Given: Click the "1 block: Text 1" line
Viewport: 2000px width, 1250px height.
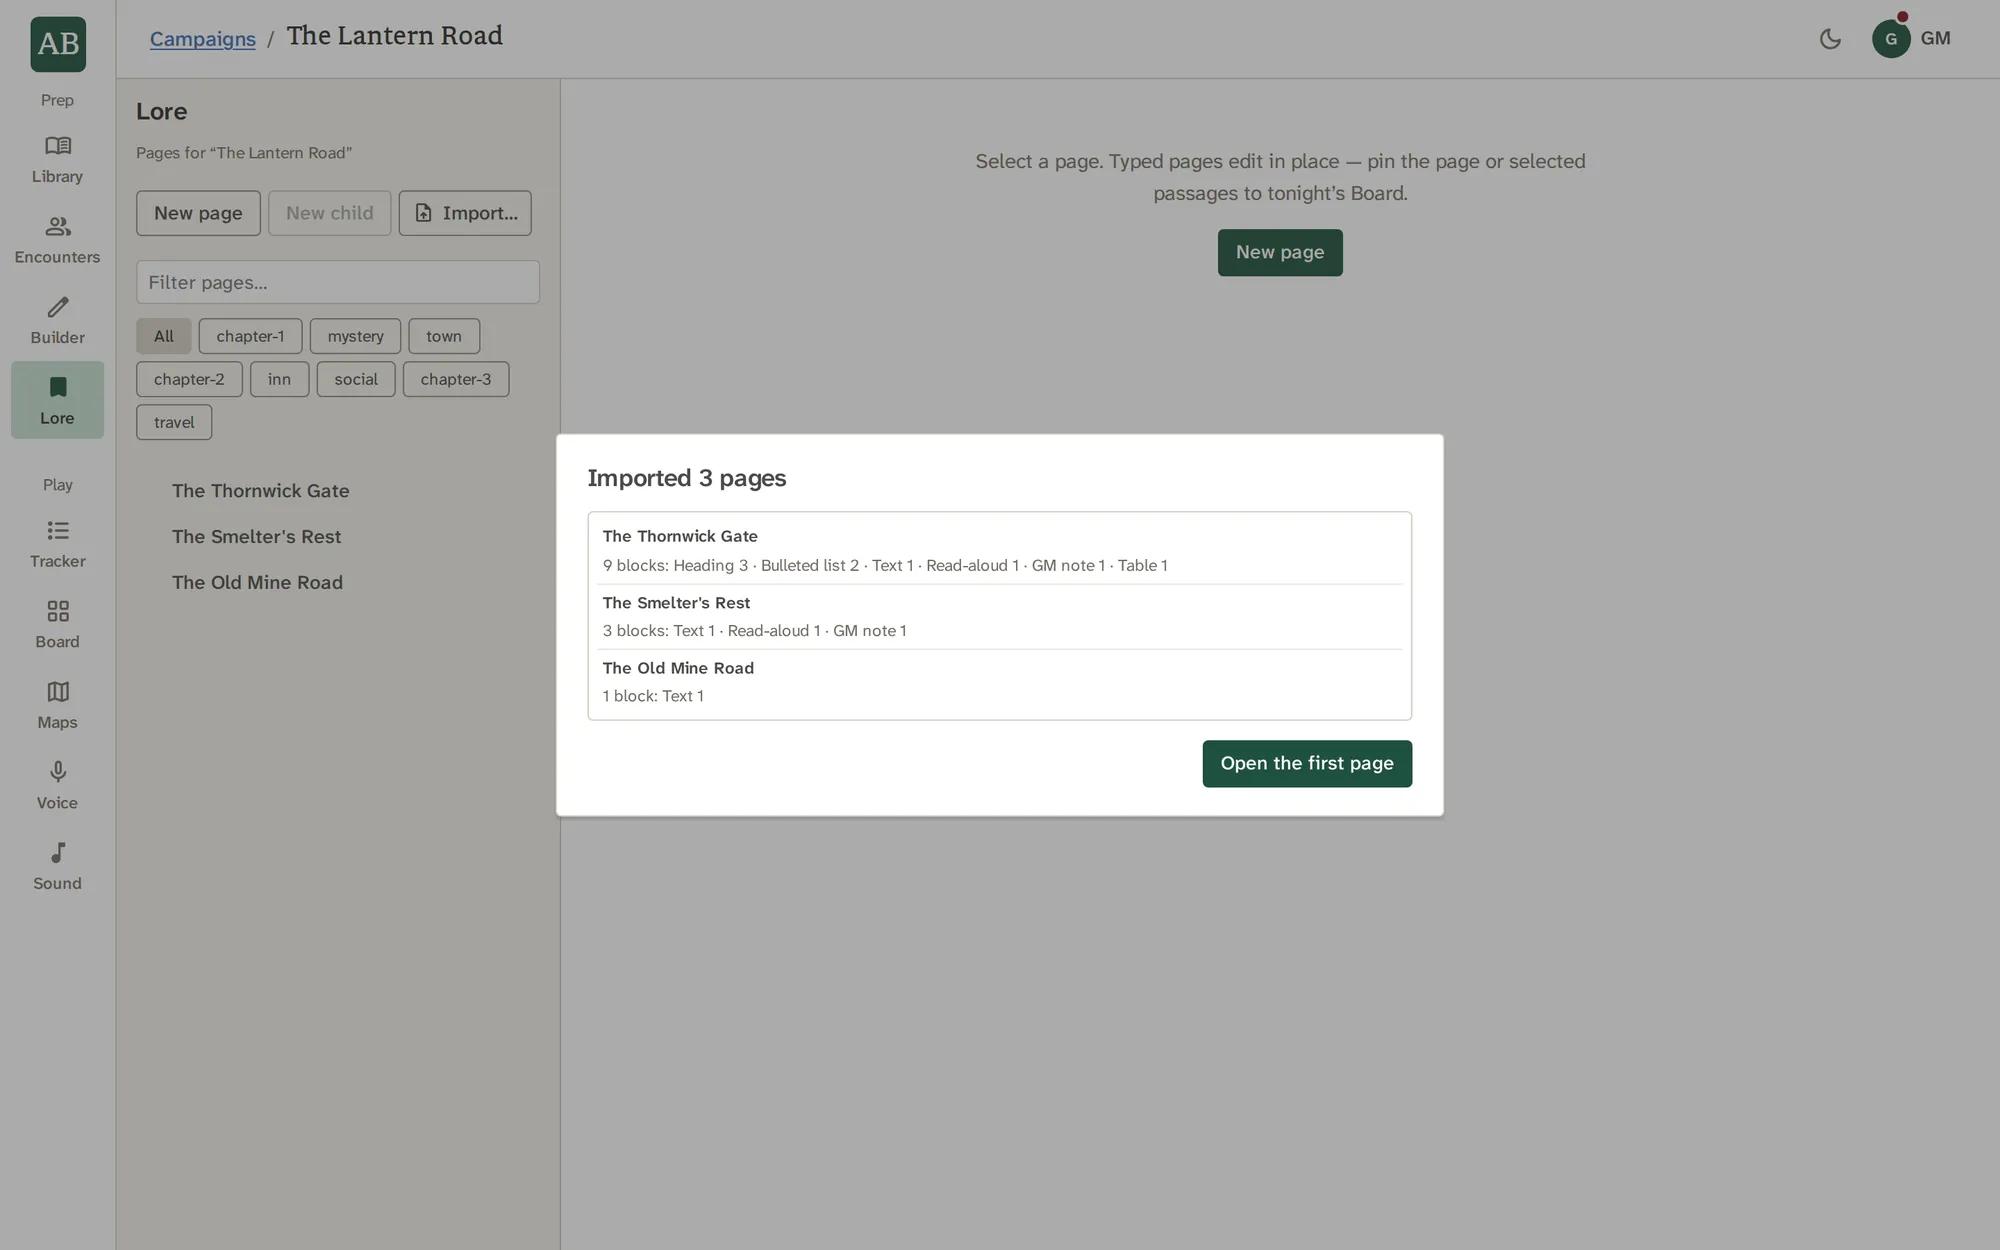Looking at the screenshot, I should click(653, 696).
